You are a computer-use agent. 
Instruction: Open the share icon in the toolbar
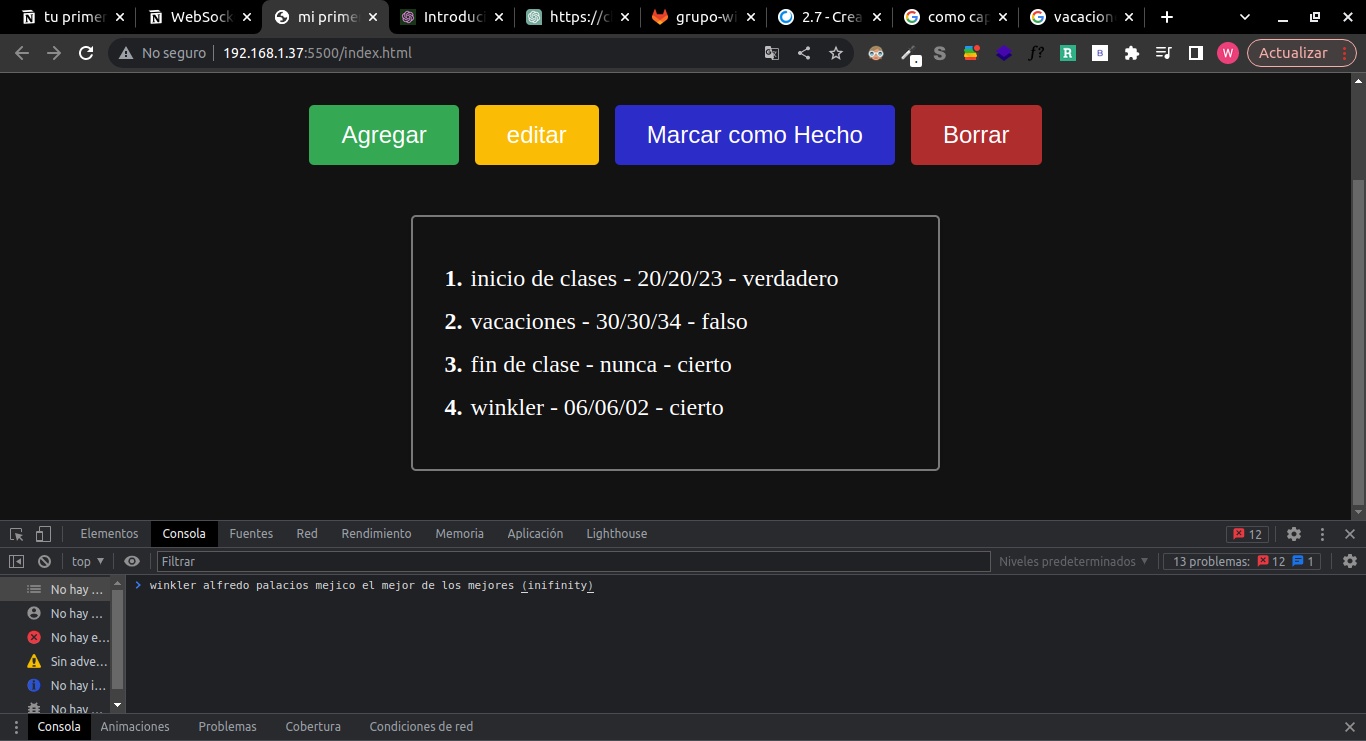pos(804,53)
